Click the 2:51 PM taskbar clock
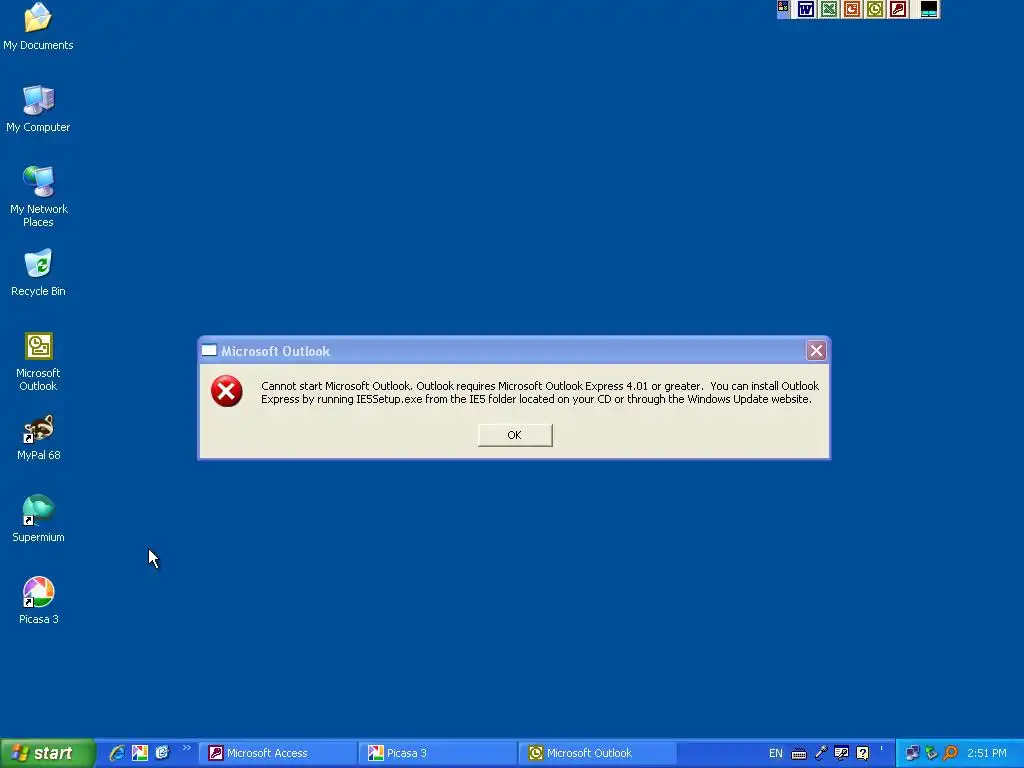Screen dimensions: 1024x768 pos(987,753)
